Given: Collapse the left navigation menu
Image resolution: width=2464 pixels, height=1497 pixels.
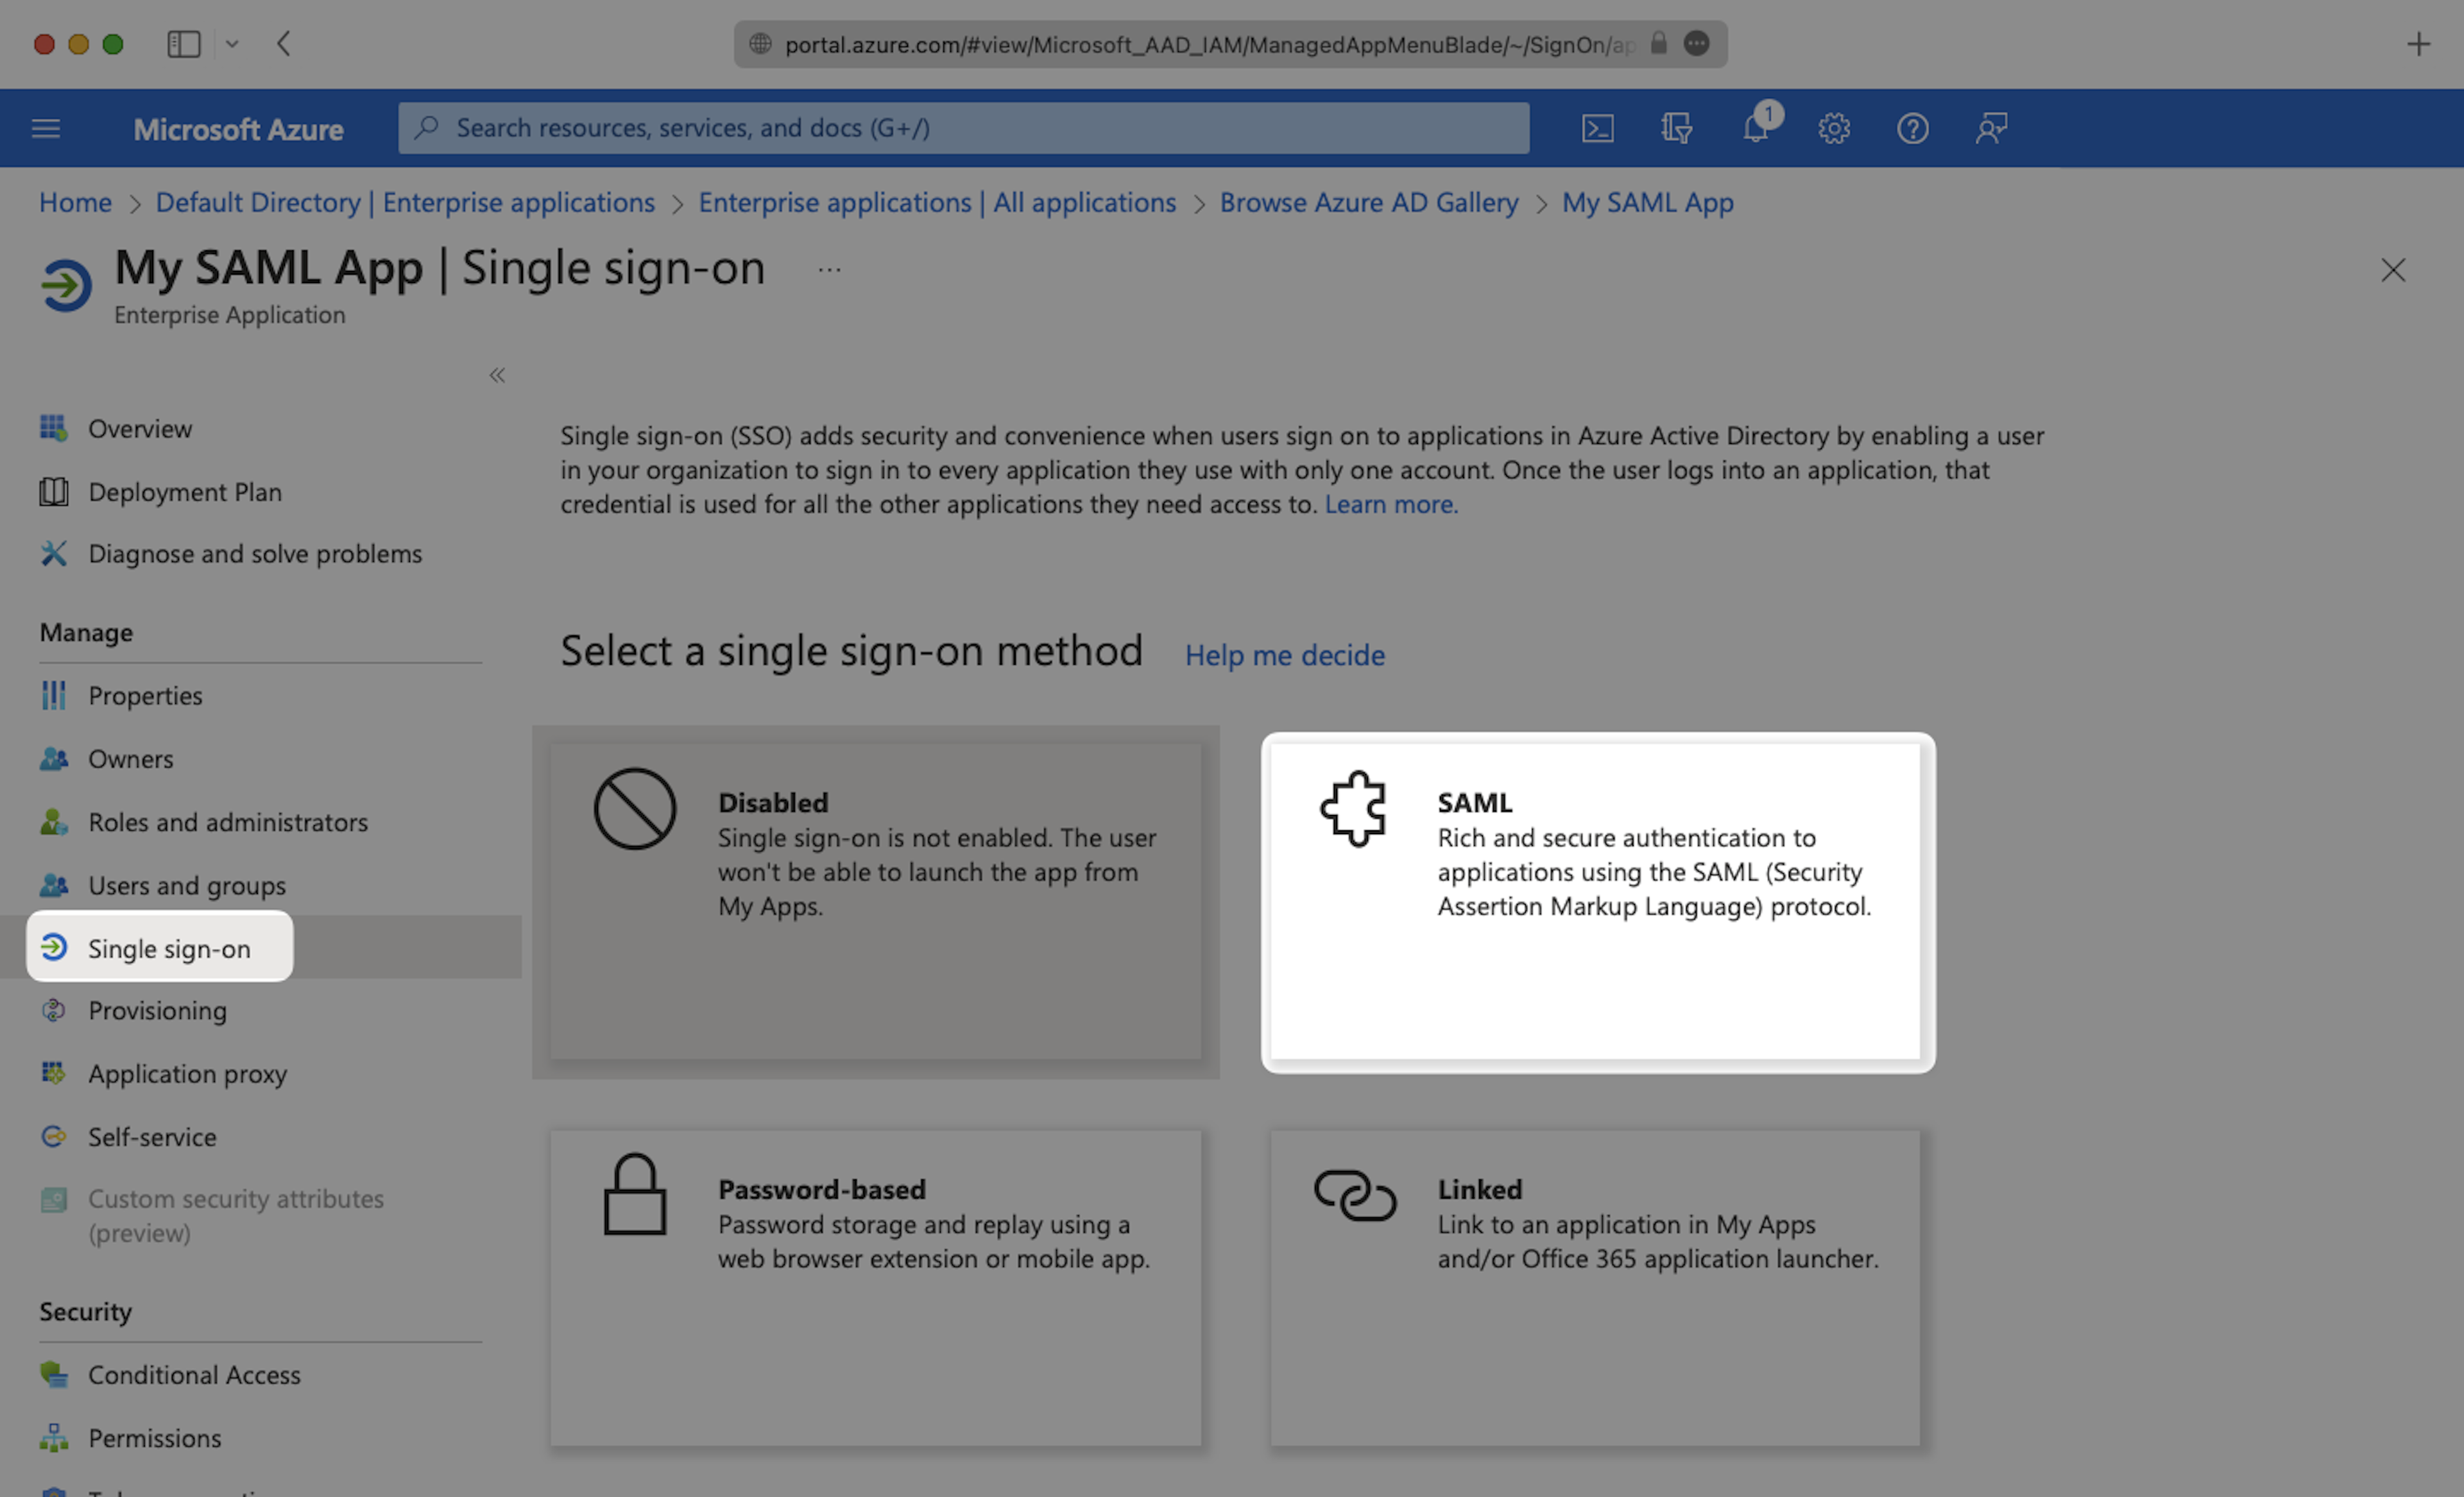Looking at the screenshot, I should [x=497, y=375].
